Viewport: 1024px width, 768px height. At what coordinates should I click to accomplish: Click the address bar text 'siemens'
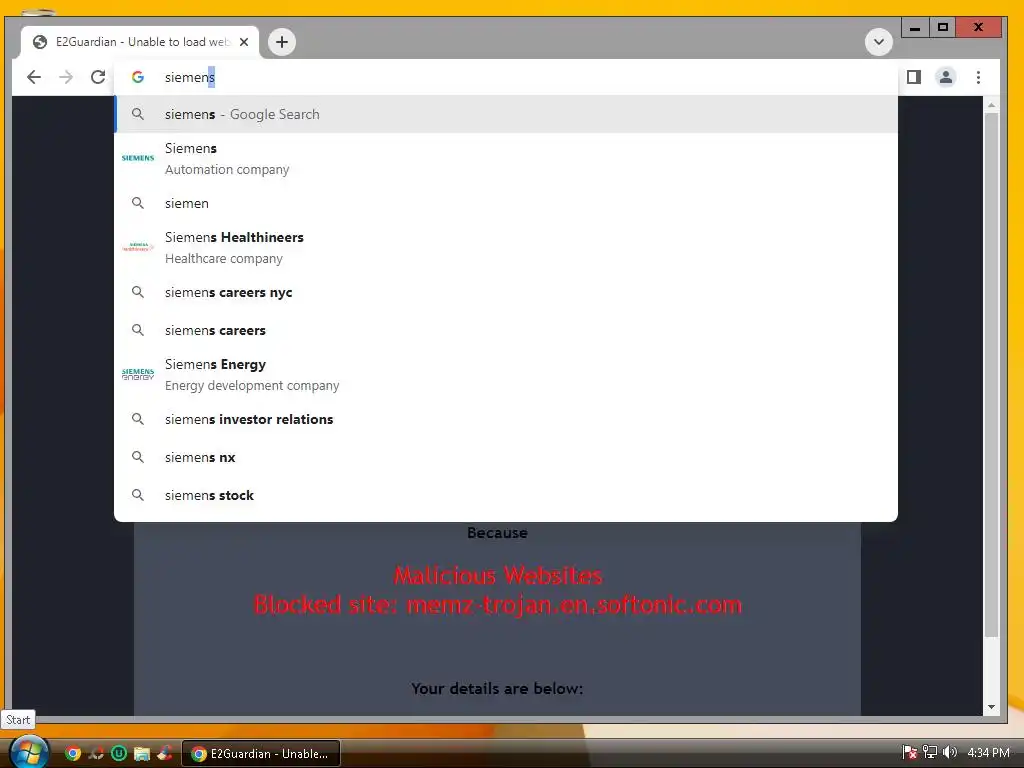(x=189, y=77)
